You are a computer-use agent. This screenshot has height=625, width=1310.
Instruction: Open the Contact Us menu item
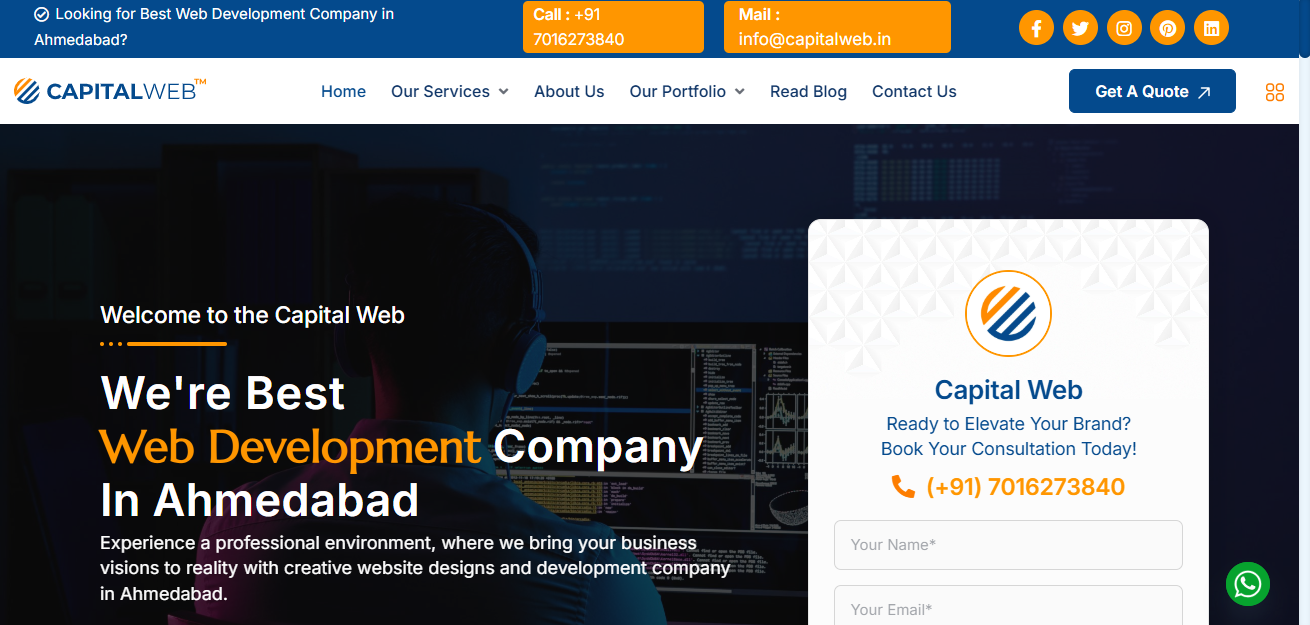point(914,91)
